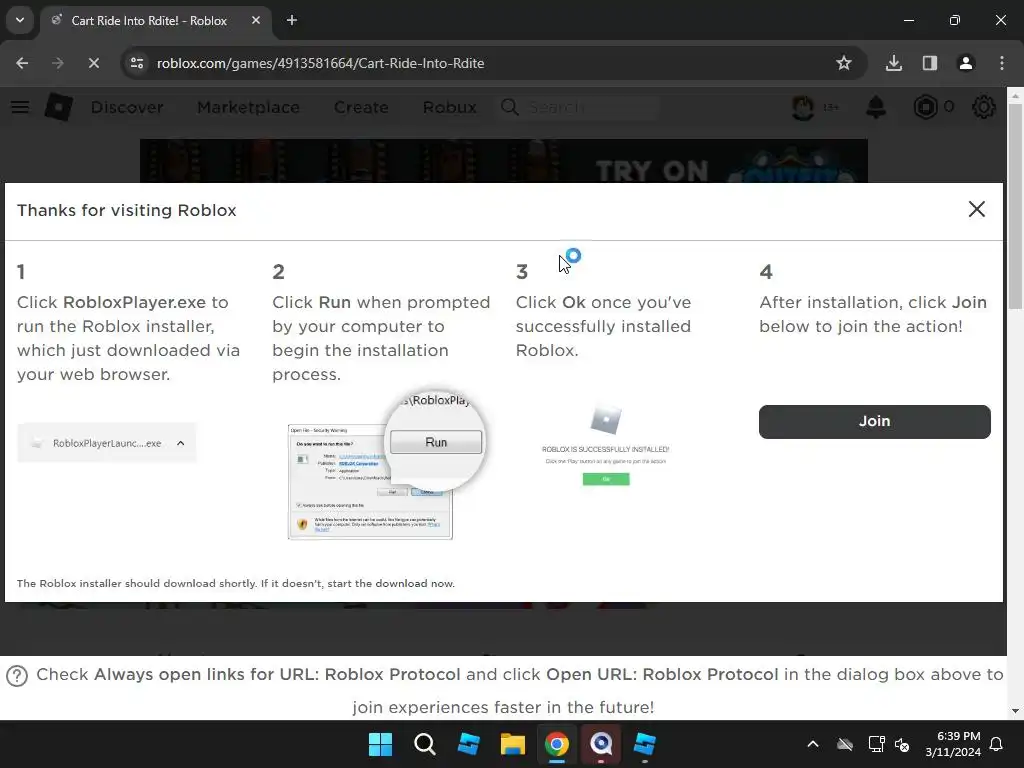Close the Thanks for visiting Roblox dialog

976,209
